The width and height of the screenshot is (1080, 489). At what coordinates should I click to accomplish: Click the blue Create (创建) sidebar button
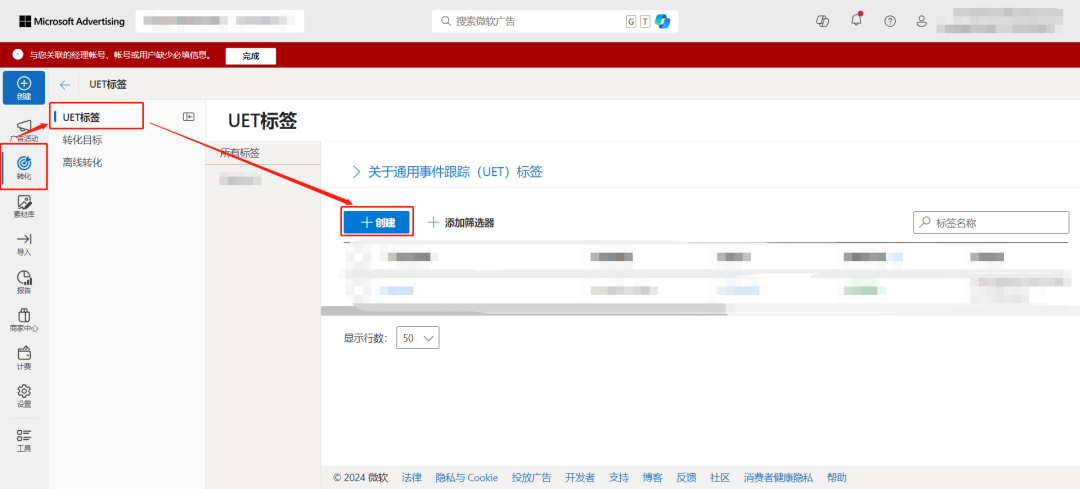coord(24,87)
